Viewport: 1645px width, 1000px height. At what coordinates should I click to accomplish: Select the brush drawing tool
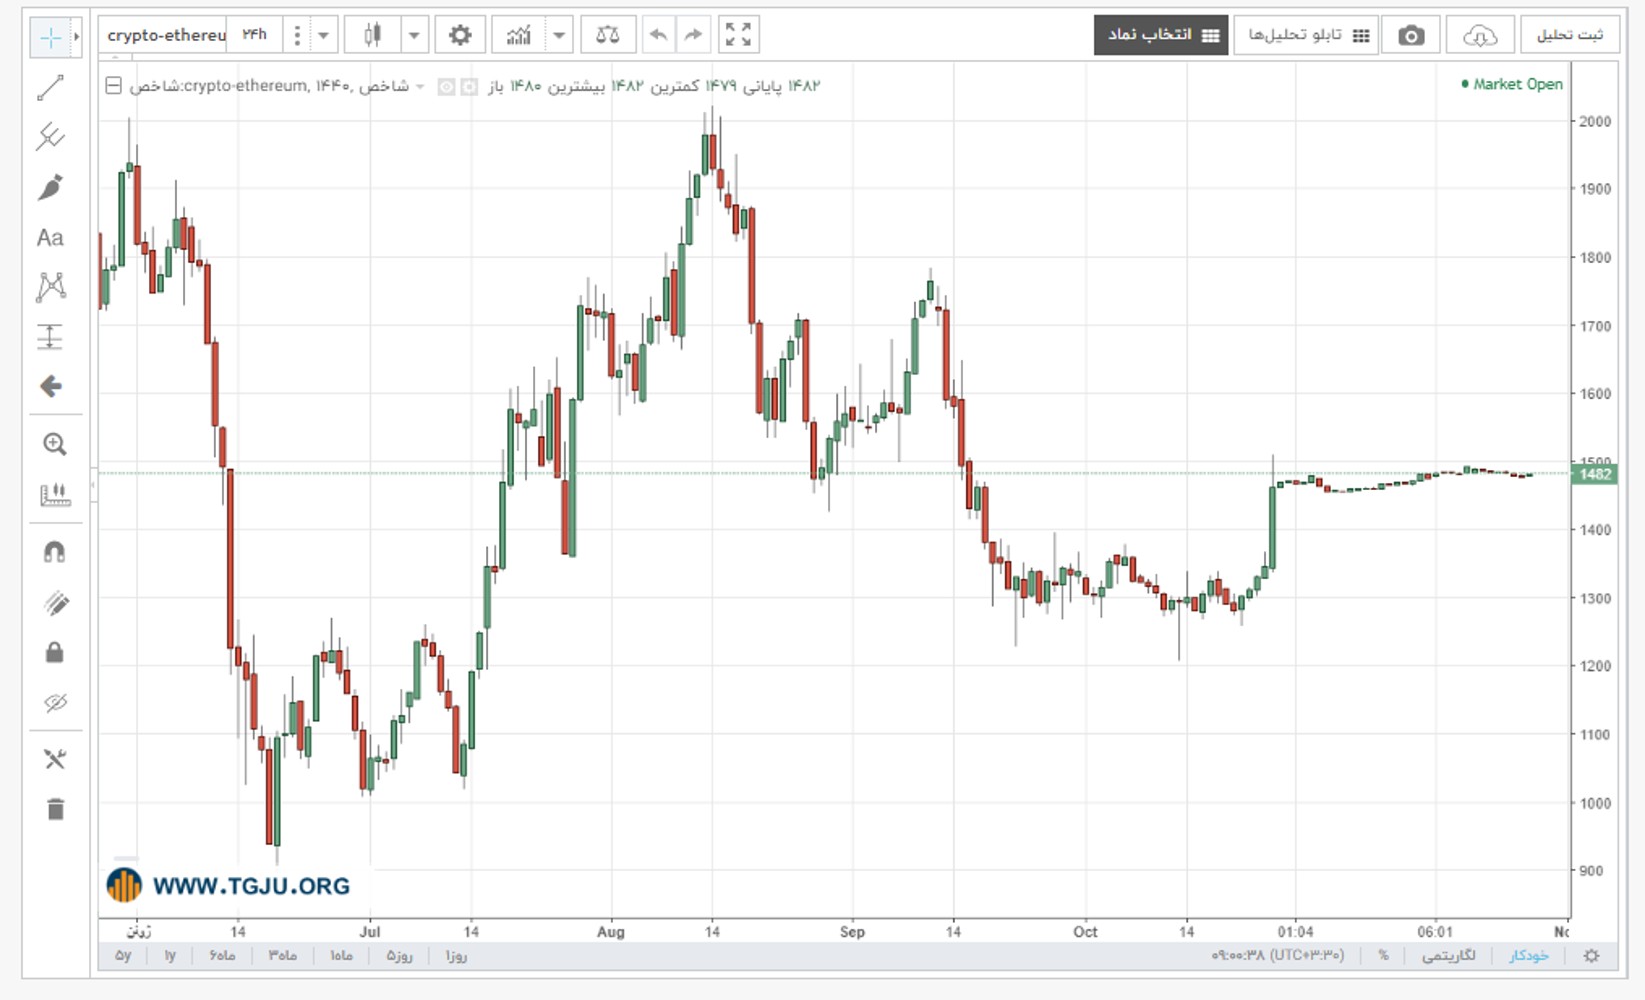(50, 187)
